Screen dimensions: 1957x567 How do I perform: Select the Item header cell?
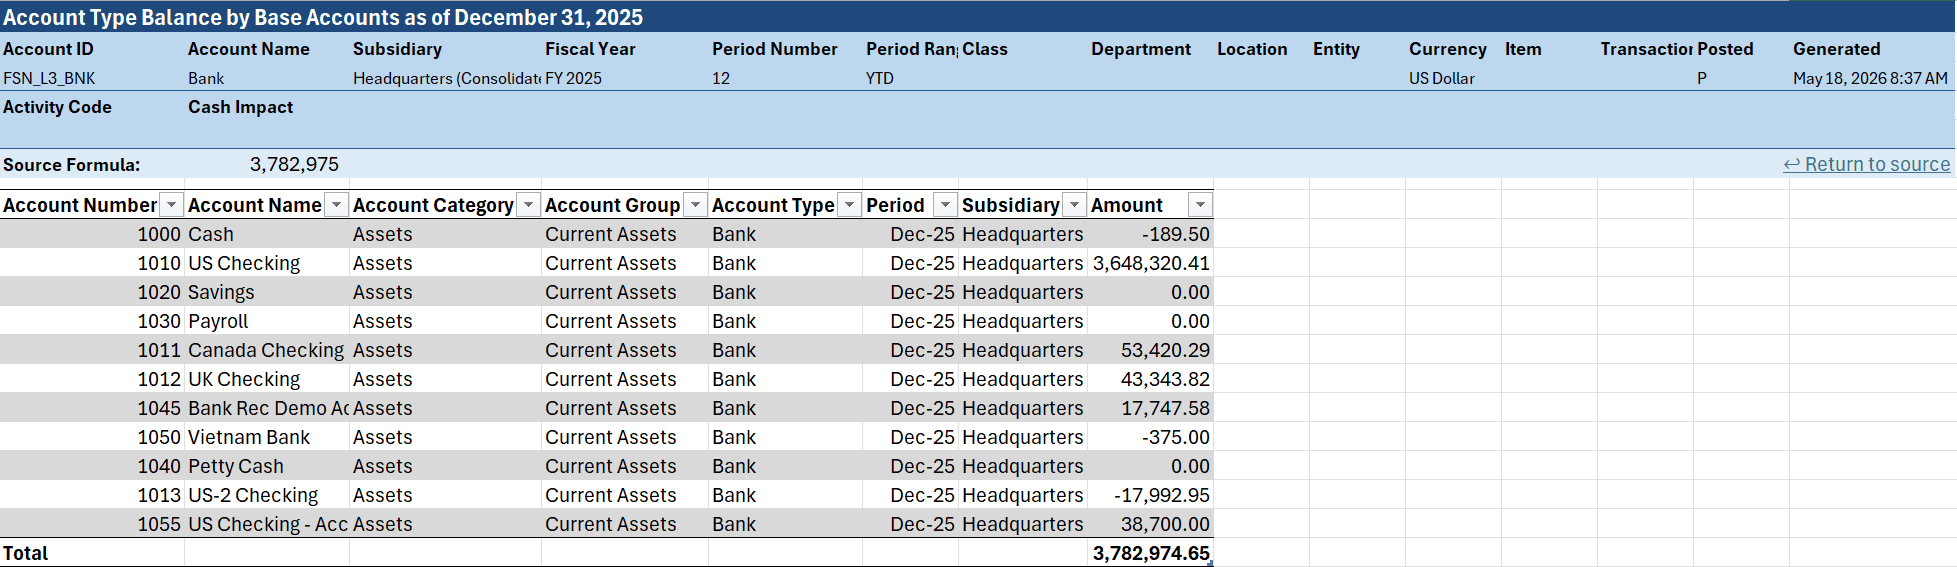(x=1549, y=49)
